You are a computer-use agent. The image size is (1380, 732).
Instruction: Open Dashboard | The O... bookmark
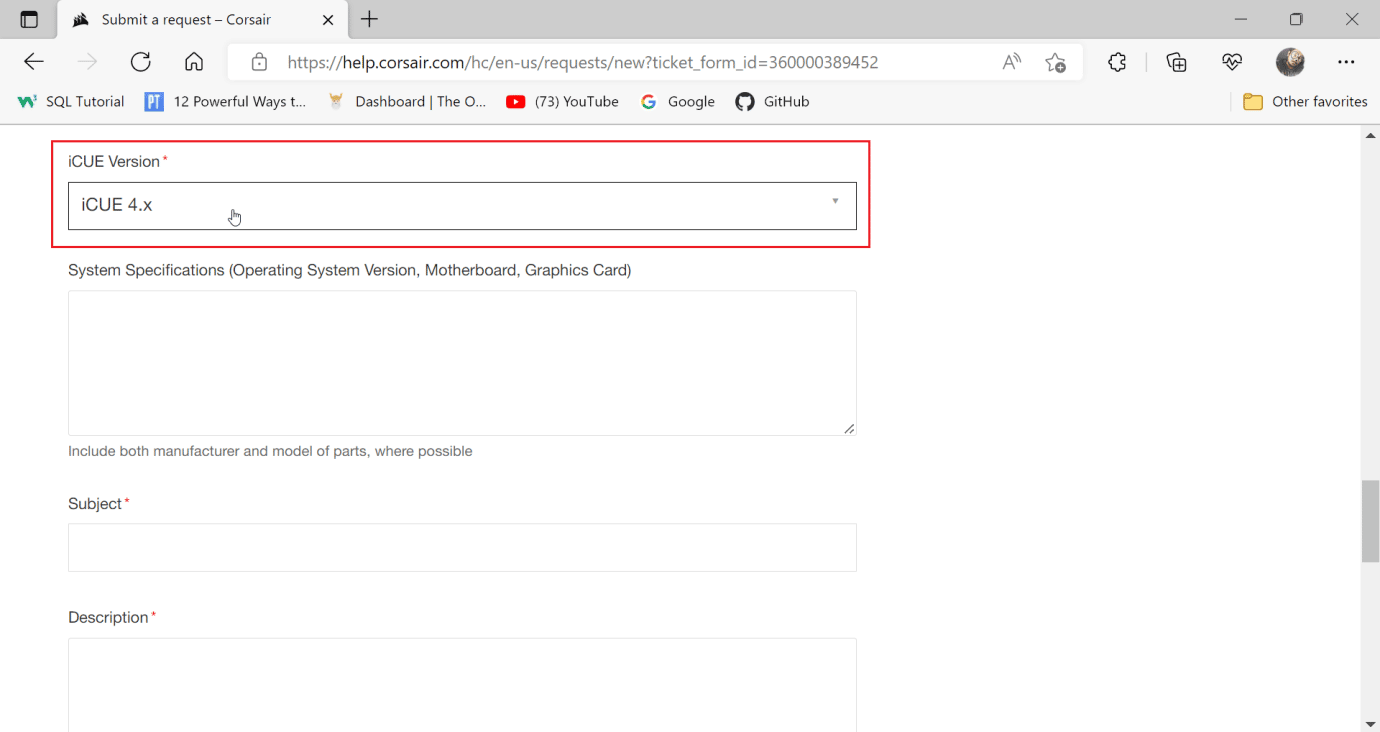click(407, 101)
